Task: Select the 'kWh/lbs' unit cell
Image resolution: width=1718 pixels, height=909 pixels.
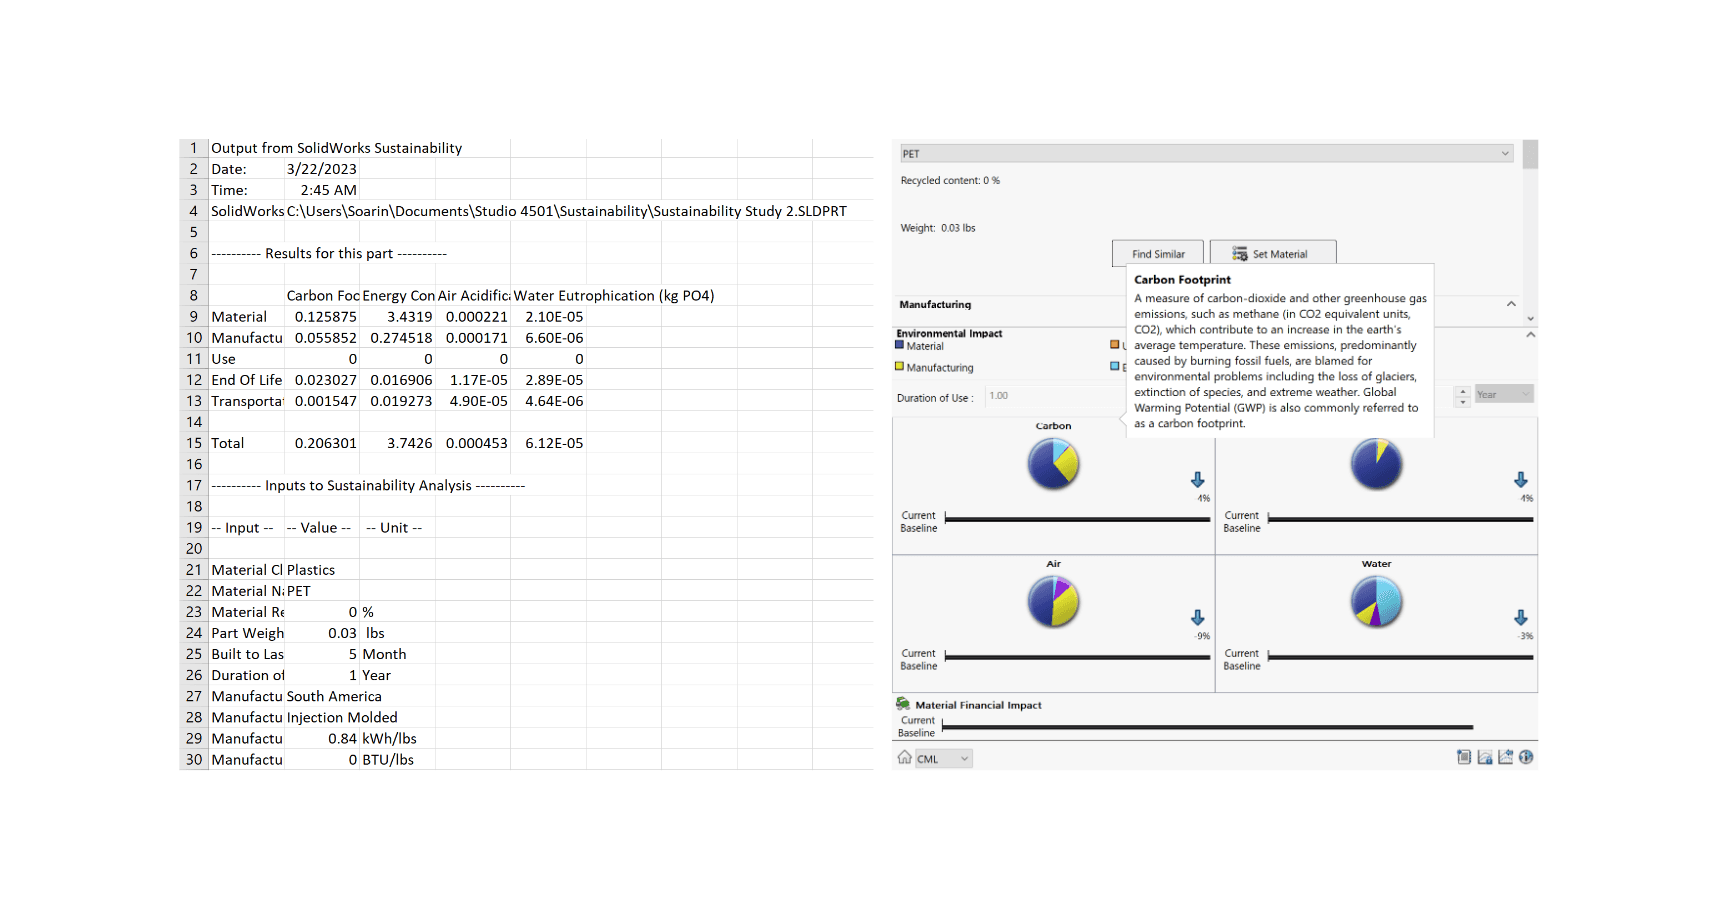Action: tap(397, 739)
